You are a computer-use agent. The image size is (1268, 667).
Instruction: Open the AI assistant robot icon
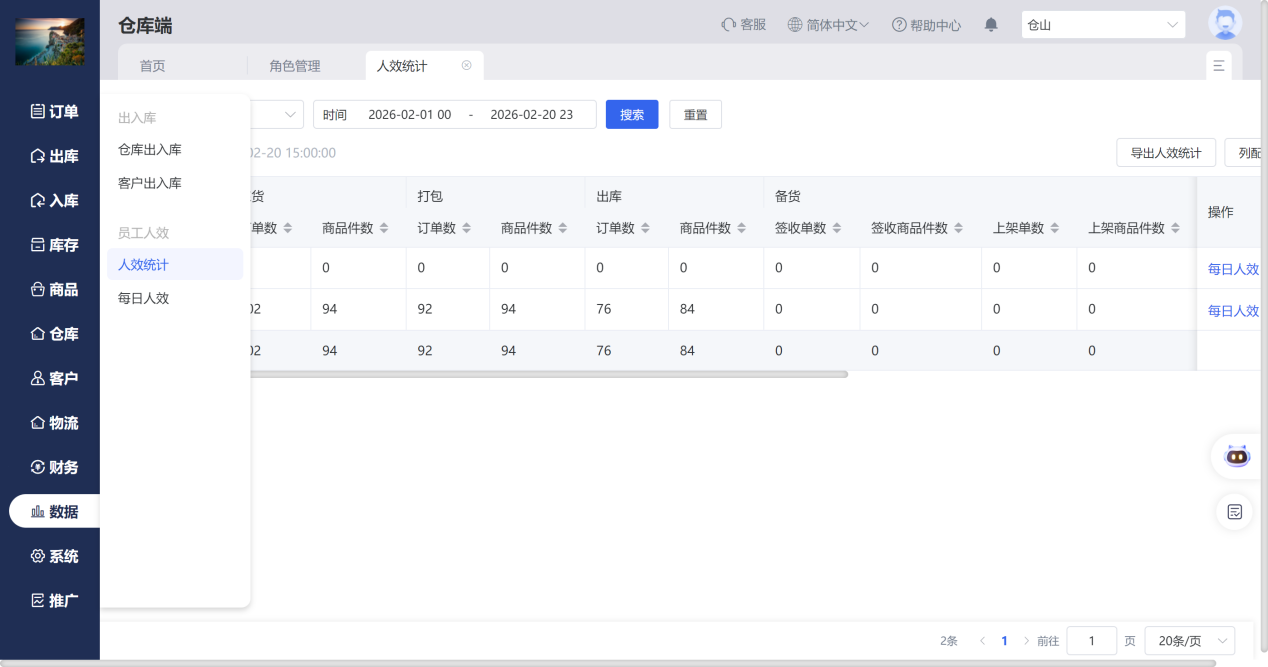(1235, 456)
